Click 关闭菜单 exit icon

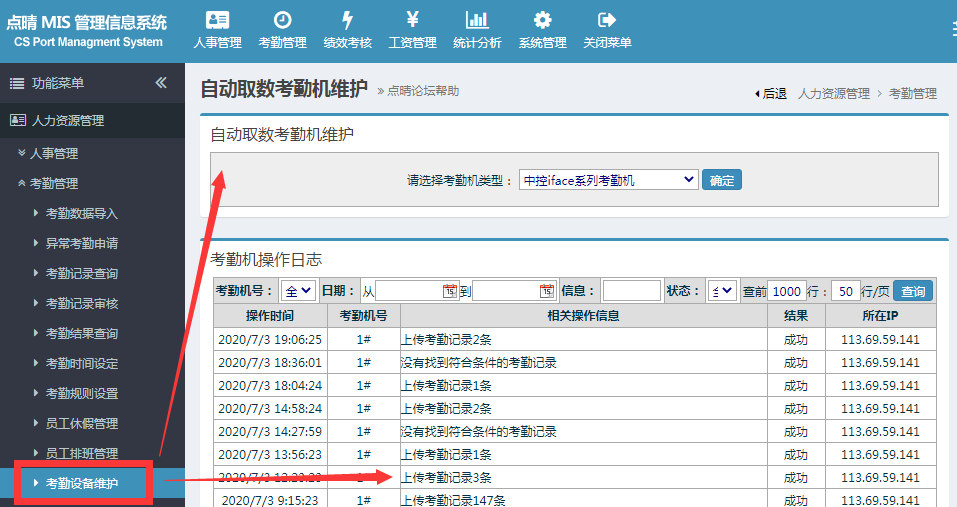(x=607, y=20)
